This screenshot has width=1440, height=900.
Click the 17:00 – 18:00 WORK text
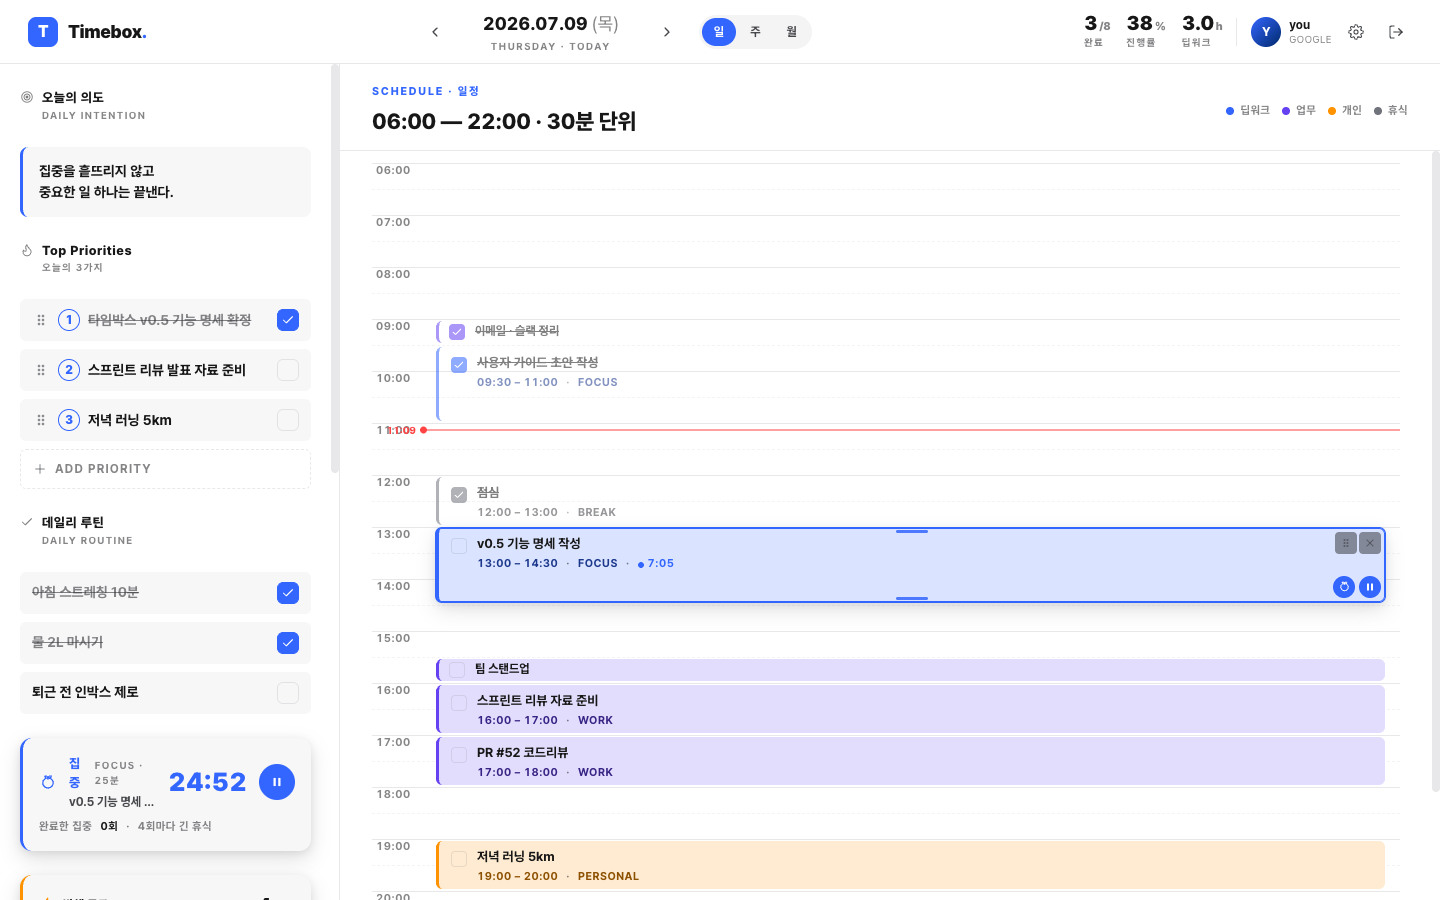pyautogui.click(x=545, y=772)
